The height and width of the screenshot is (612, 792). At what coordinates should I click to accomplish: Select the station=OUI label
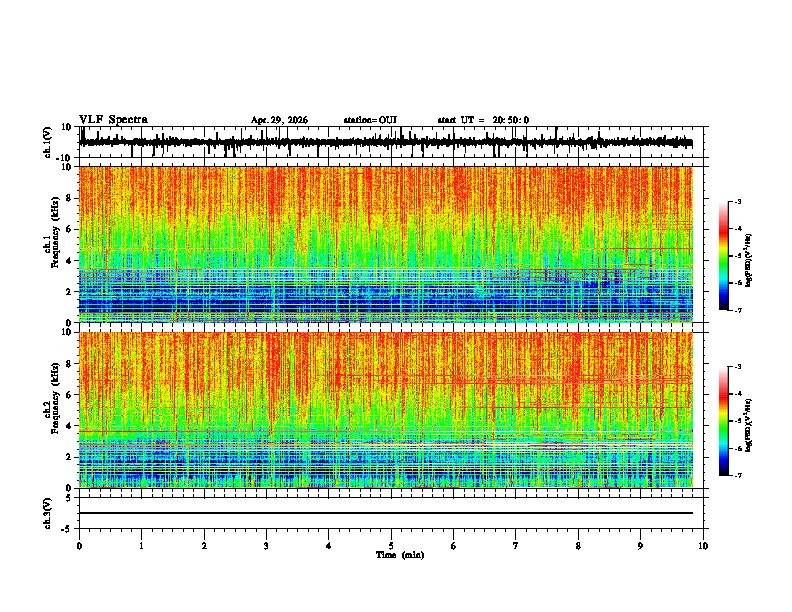(x=370, y=120)
